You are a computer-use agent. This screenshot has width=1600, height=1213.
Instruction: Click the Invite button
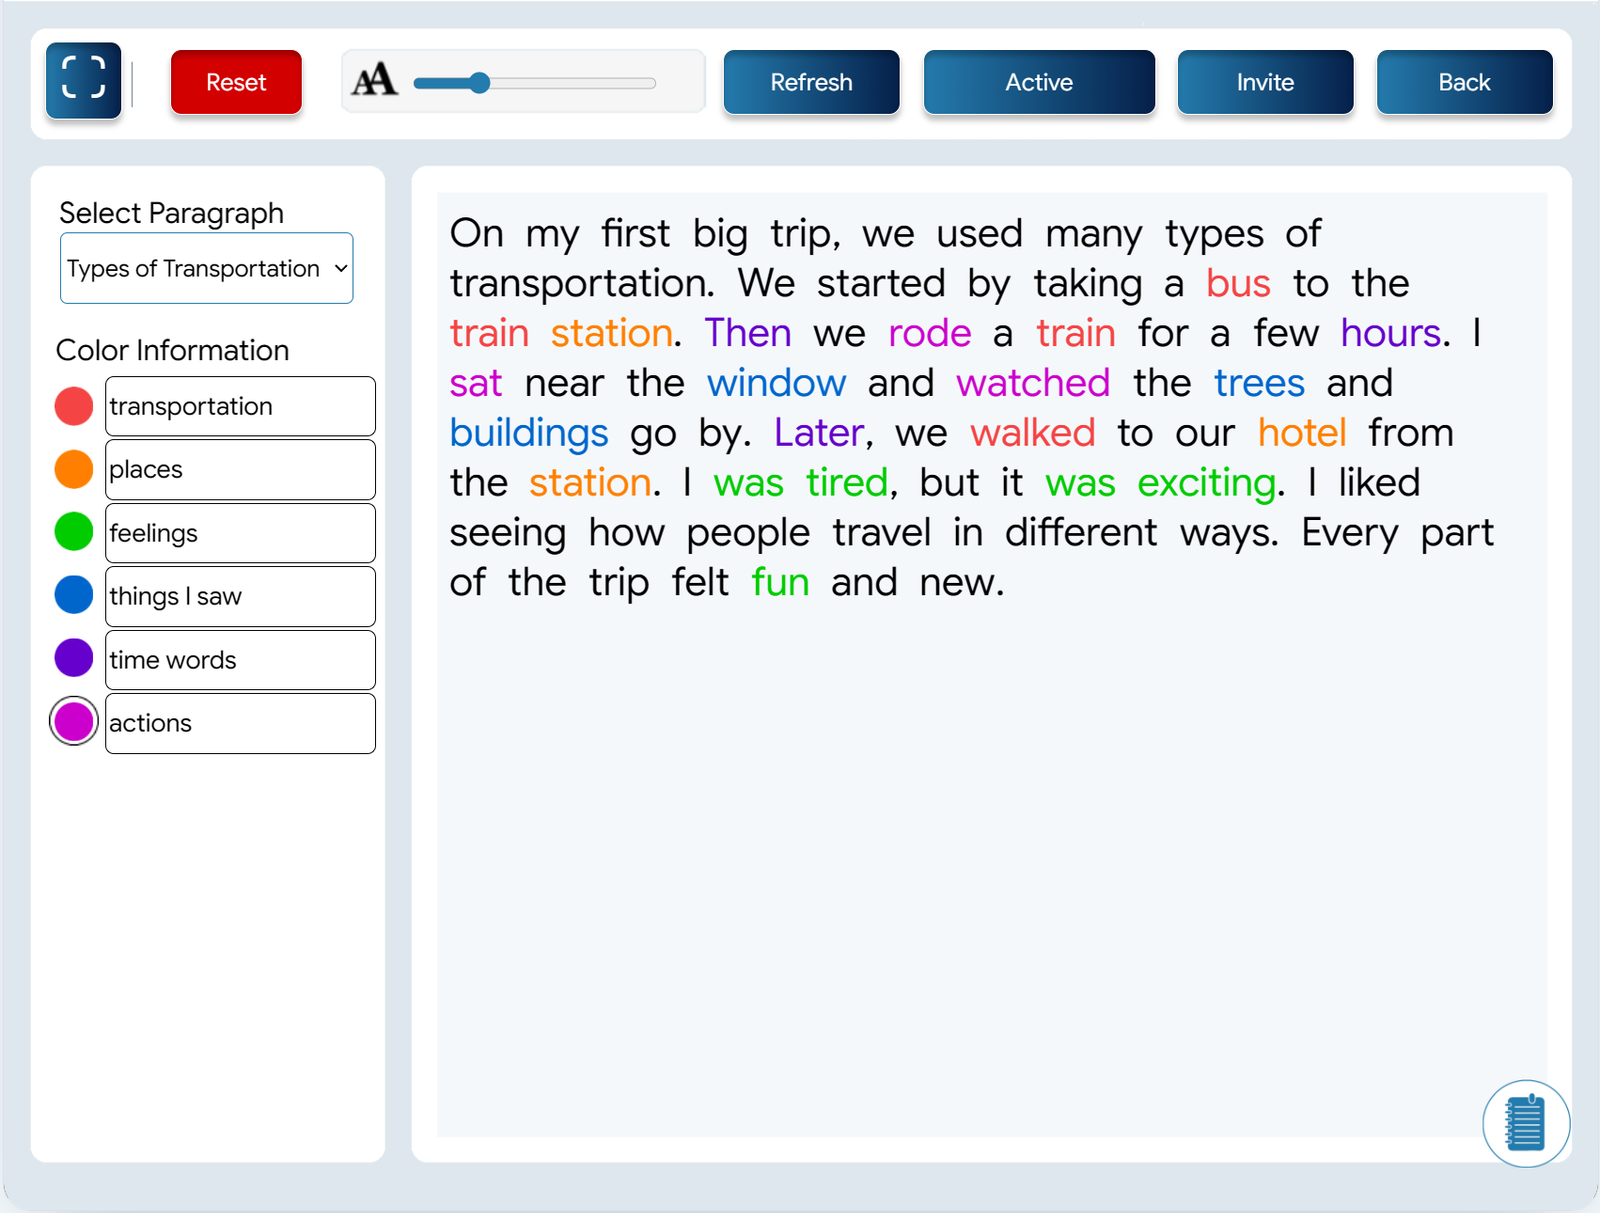tap(1265, 82)
